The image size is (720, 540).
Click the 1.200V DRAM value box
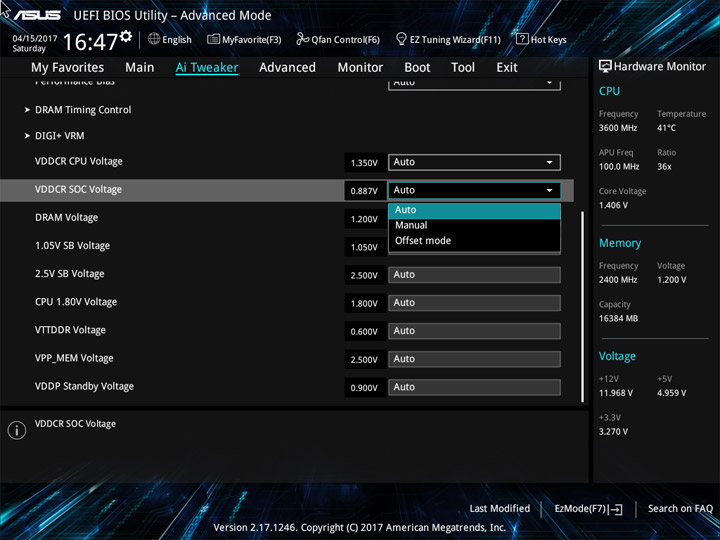[365, 219]
